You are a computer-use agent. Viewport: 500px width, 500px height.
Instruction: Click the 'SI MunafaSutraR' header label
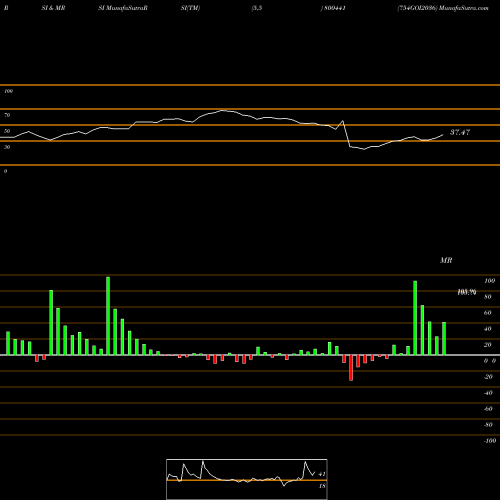pos(123,8)
